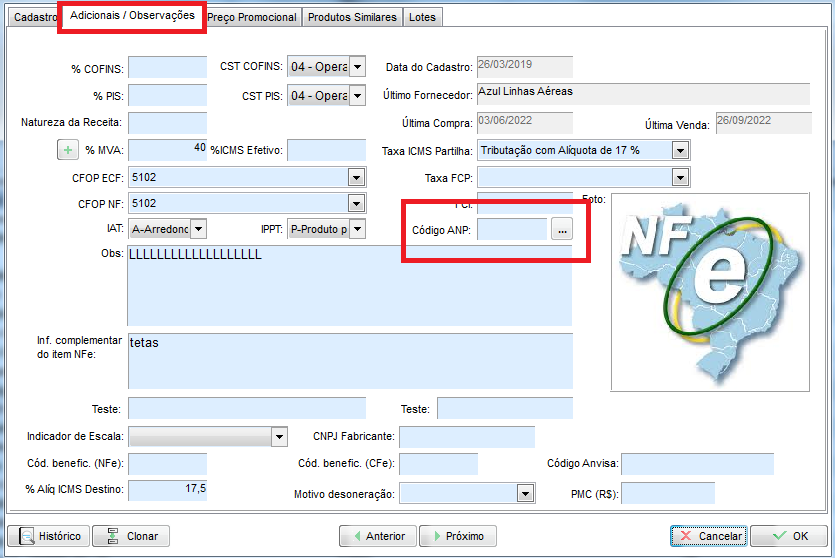This screenshot has width=835, height=558.
Task: Click the CNPJ Fabricante input field
Action: (466, 437)
